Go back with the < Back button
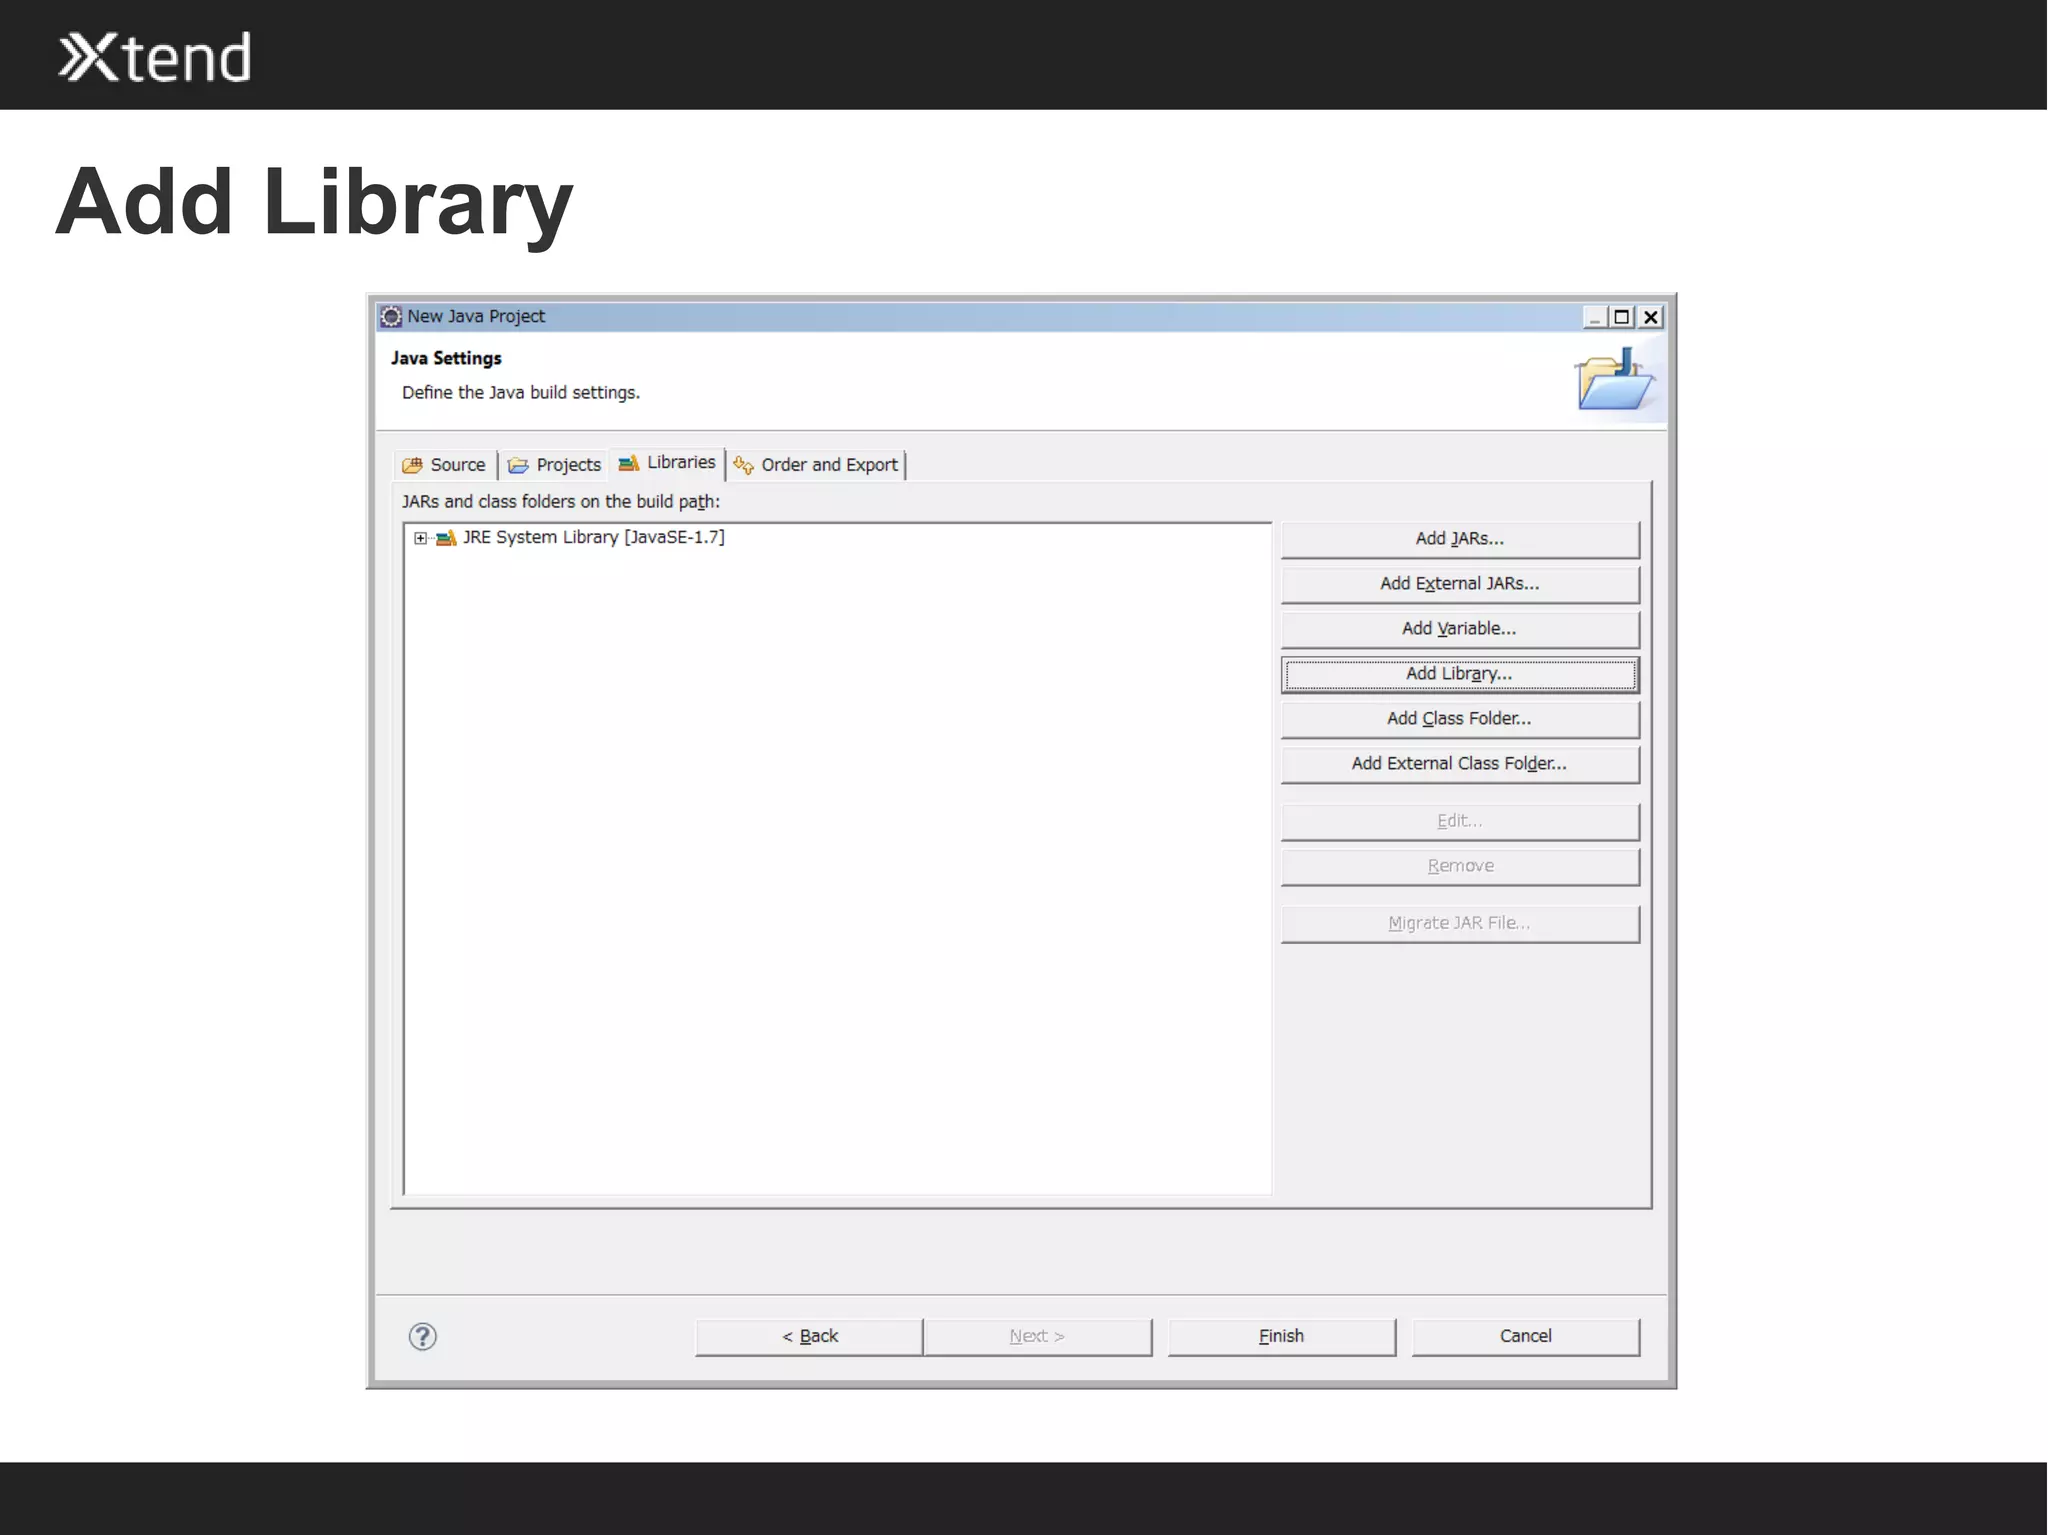2048x1535 pixels. point(809,1337)
